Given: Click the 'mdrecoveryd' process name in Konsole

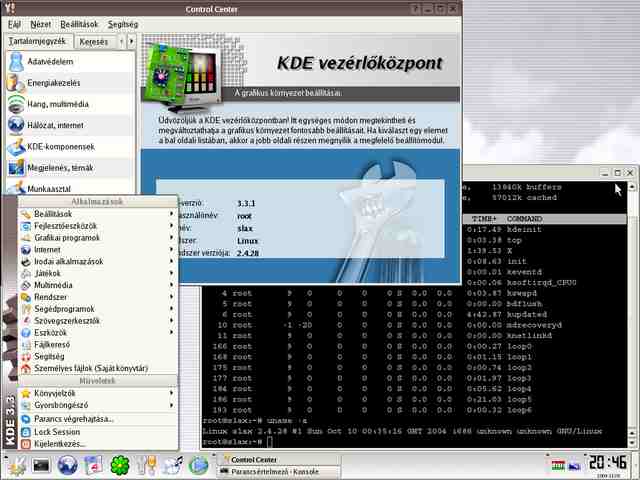Looking at the screenshot, I should 534,325.
